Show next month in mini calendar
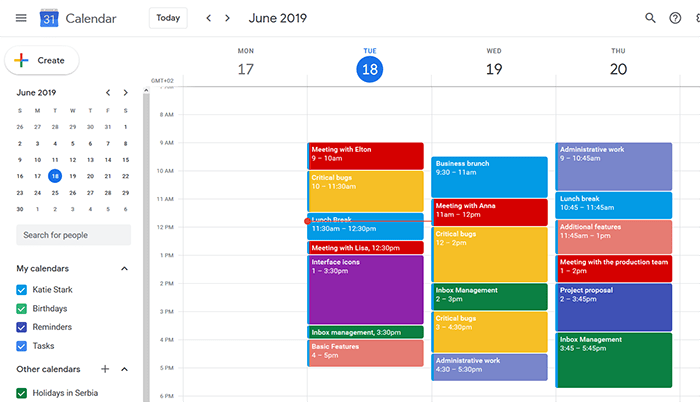The width and height of the screenshot is (700, 402). click(125, 92)
